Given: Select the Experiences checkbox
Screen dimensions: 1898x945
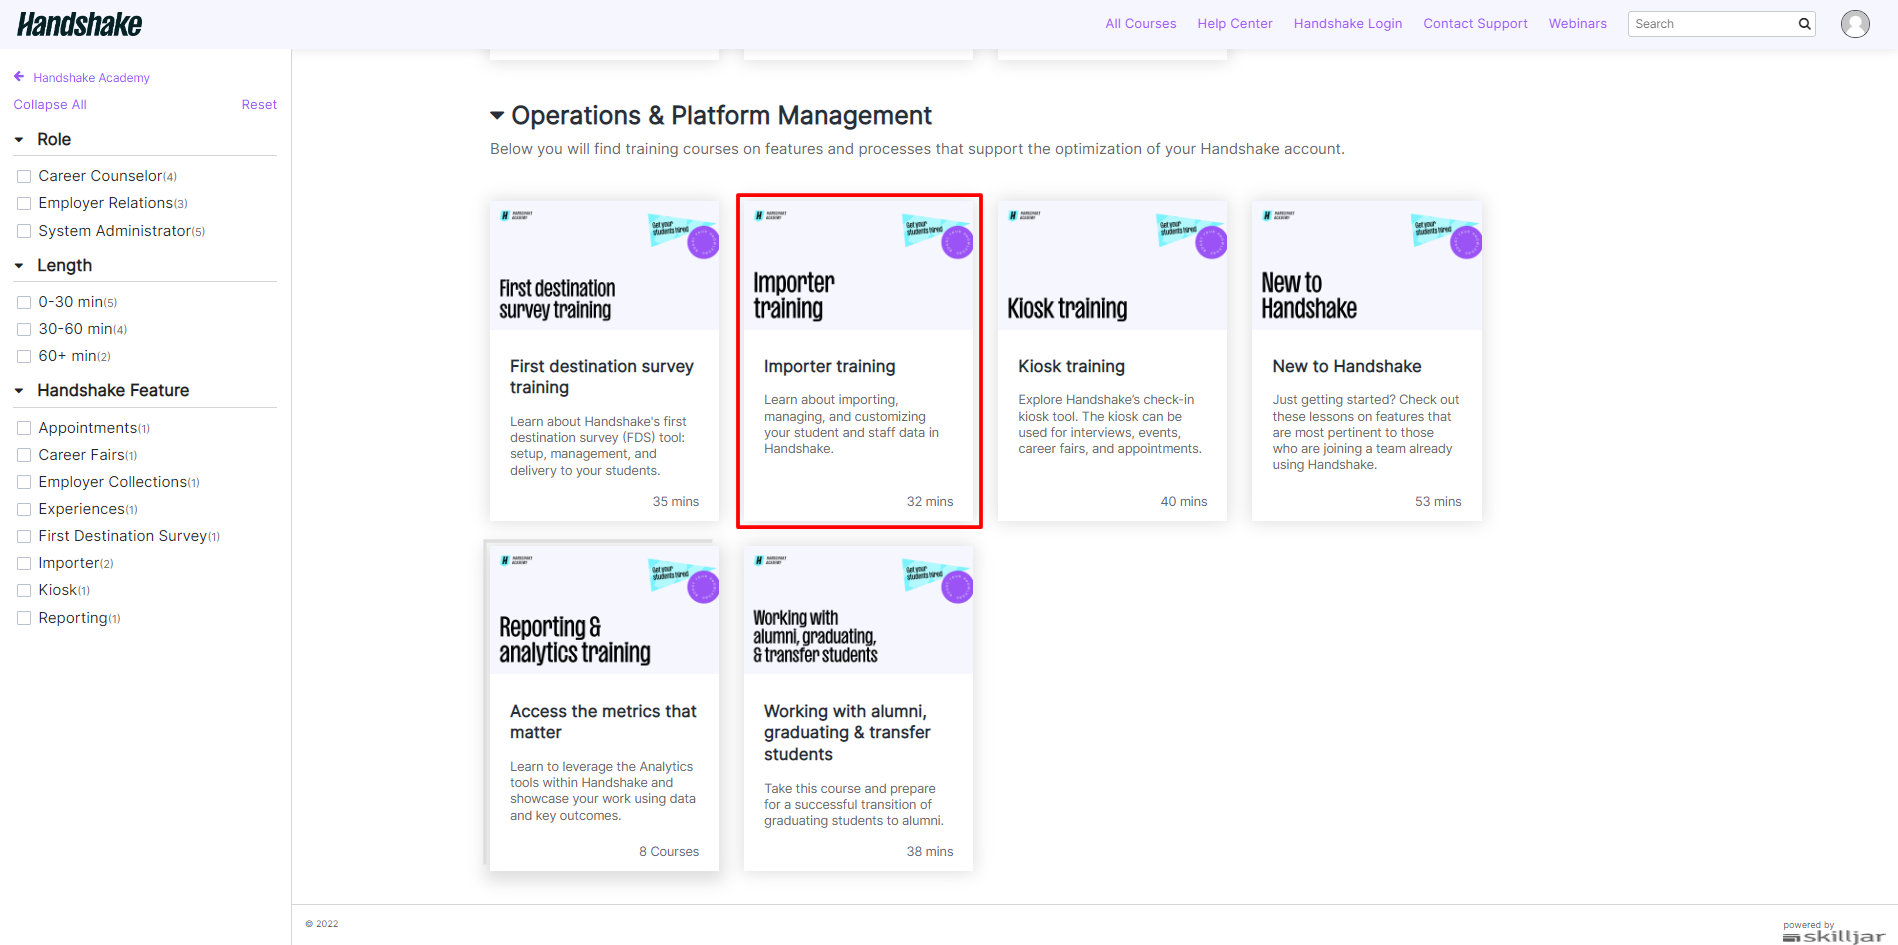Looking at the screenshot, I should point(24,510).
